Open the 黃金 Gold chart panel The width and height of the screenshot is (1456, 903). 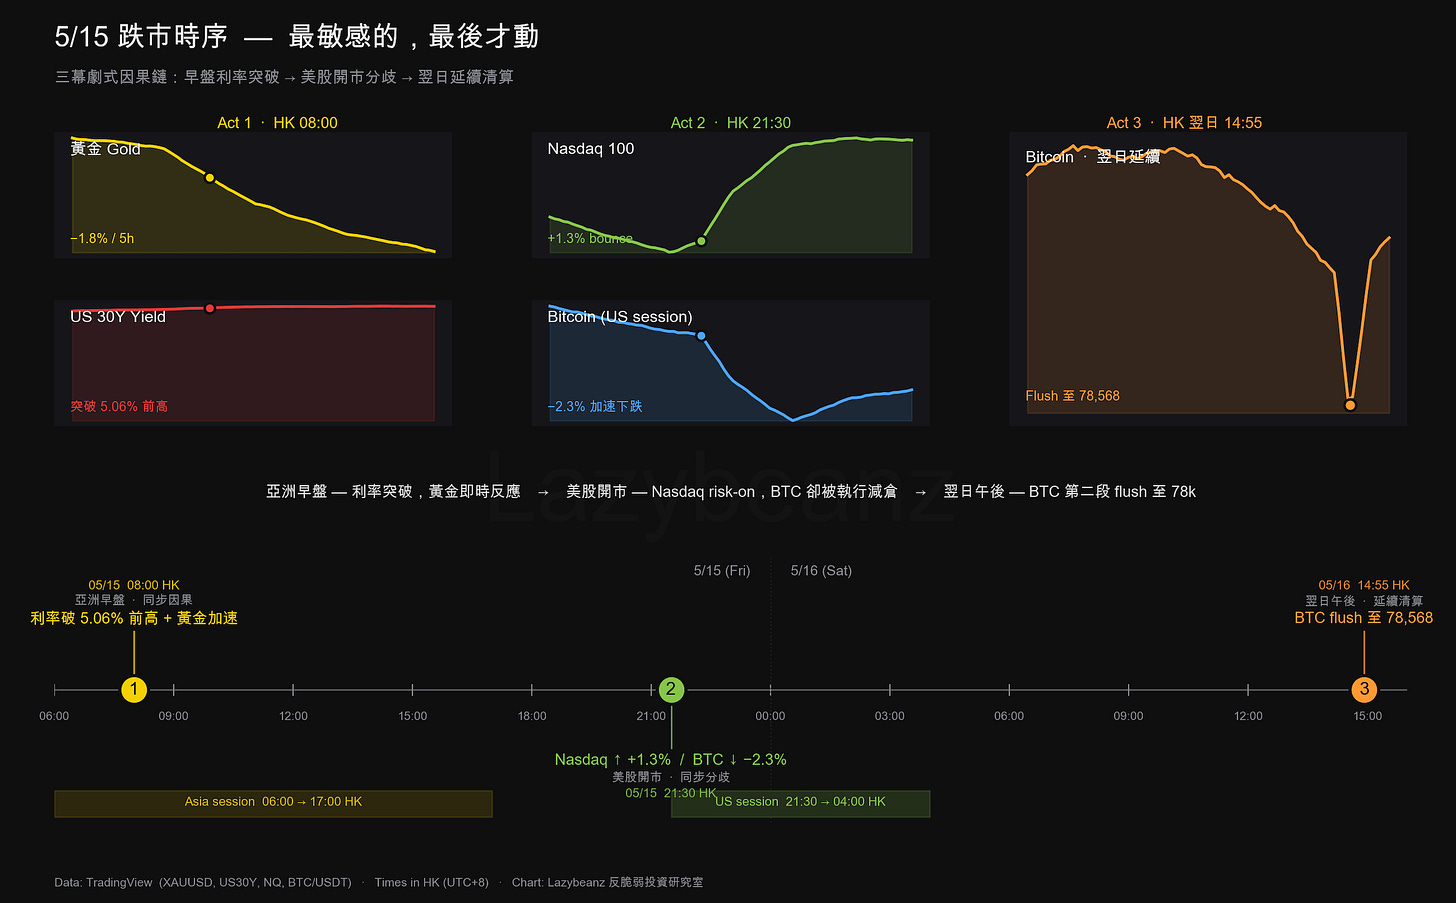(253, 195)
